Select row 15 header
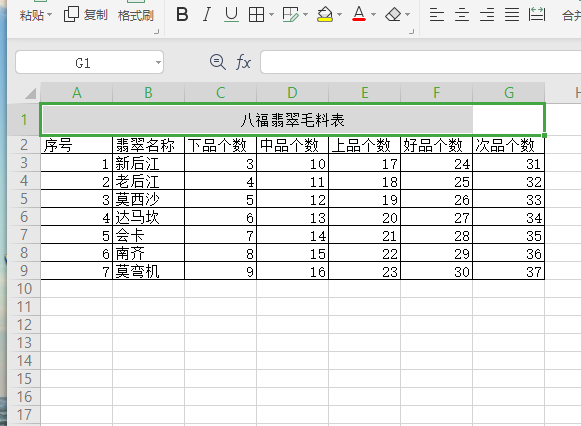This screenshot has width=581, height=426. 24,379
